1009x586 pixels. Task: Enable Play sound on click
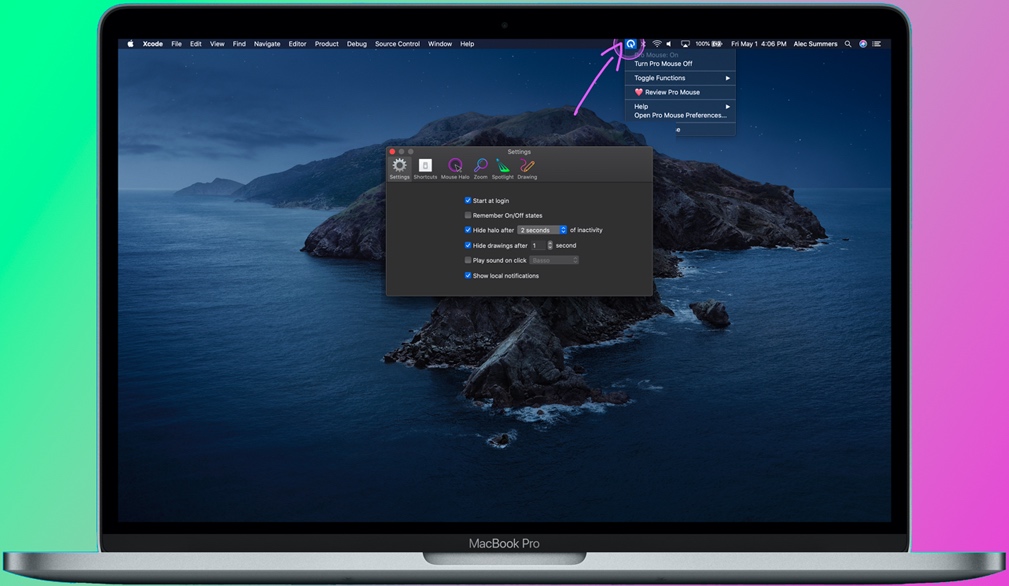467,260
